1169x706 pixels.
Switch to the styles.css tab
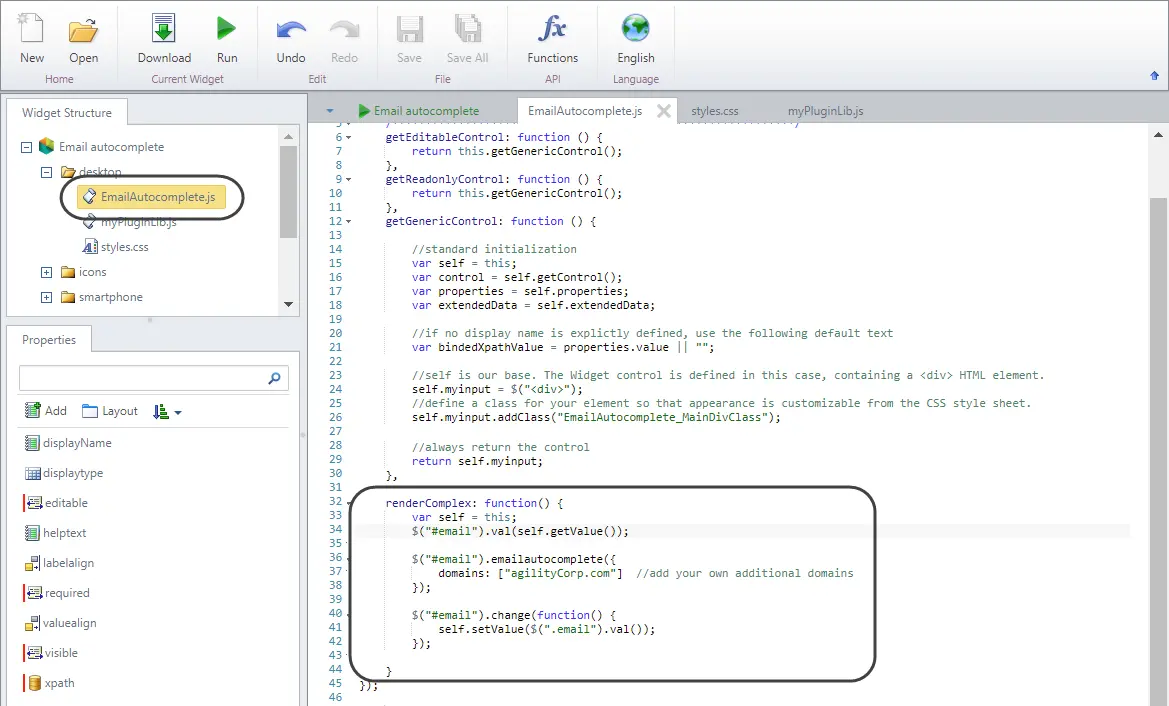(714, 110)
